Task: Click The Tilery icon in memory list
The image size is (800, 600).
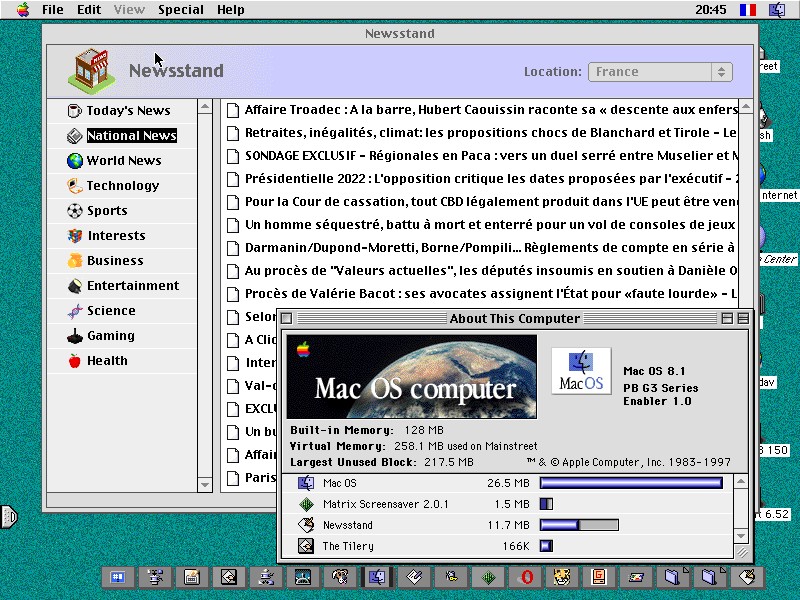Action: [306, 546]
